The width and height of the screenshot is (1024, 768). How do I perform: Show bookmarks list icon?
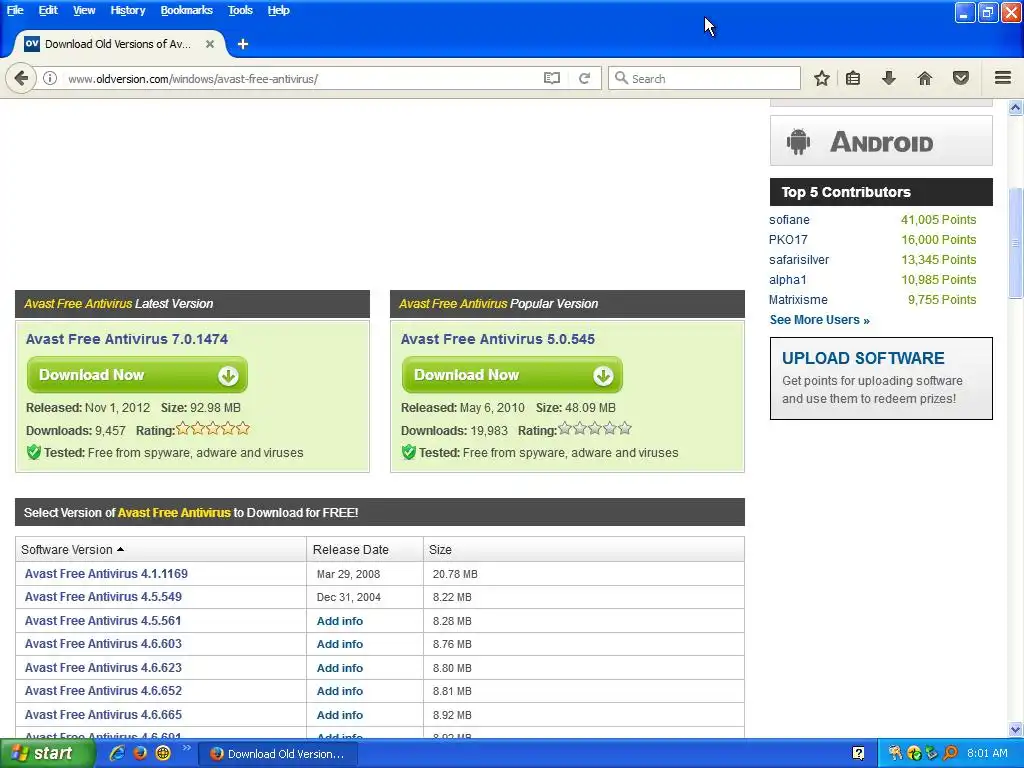click(853, 78)
